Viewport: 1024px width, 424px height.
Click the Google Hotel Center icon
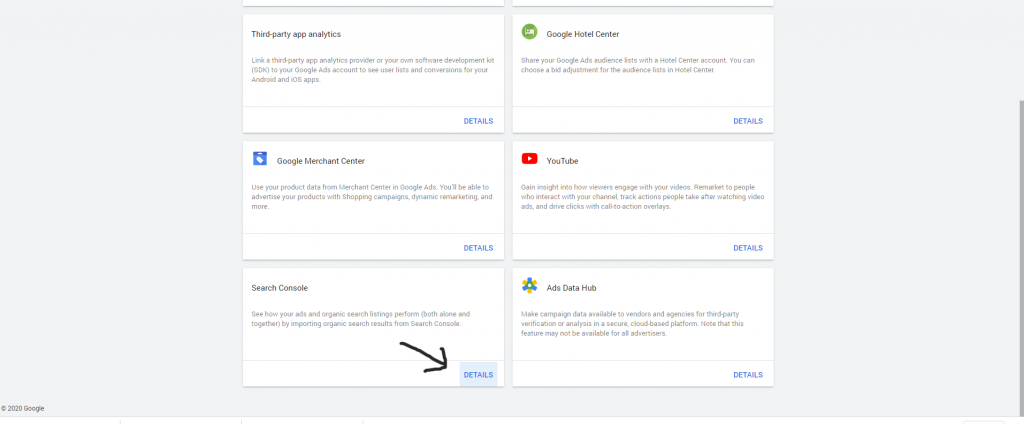click(x=529, y=31)
